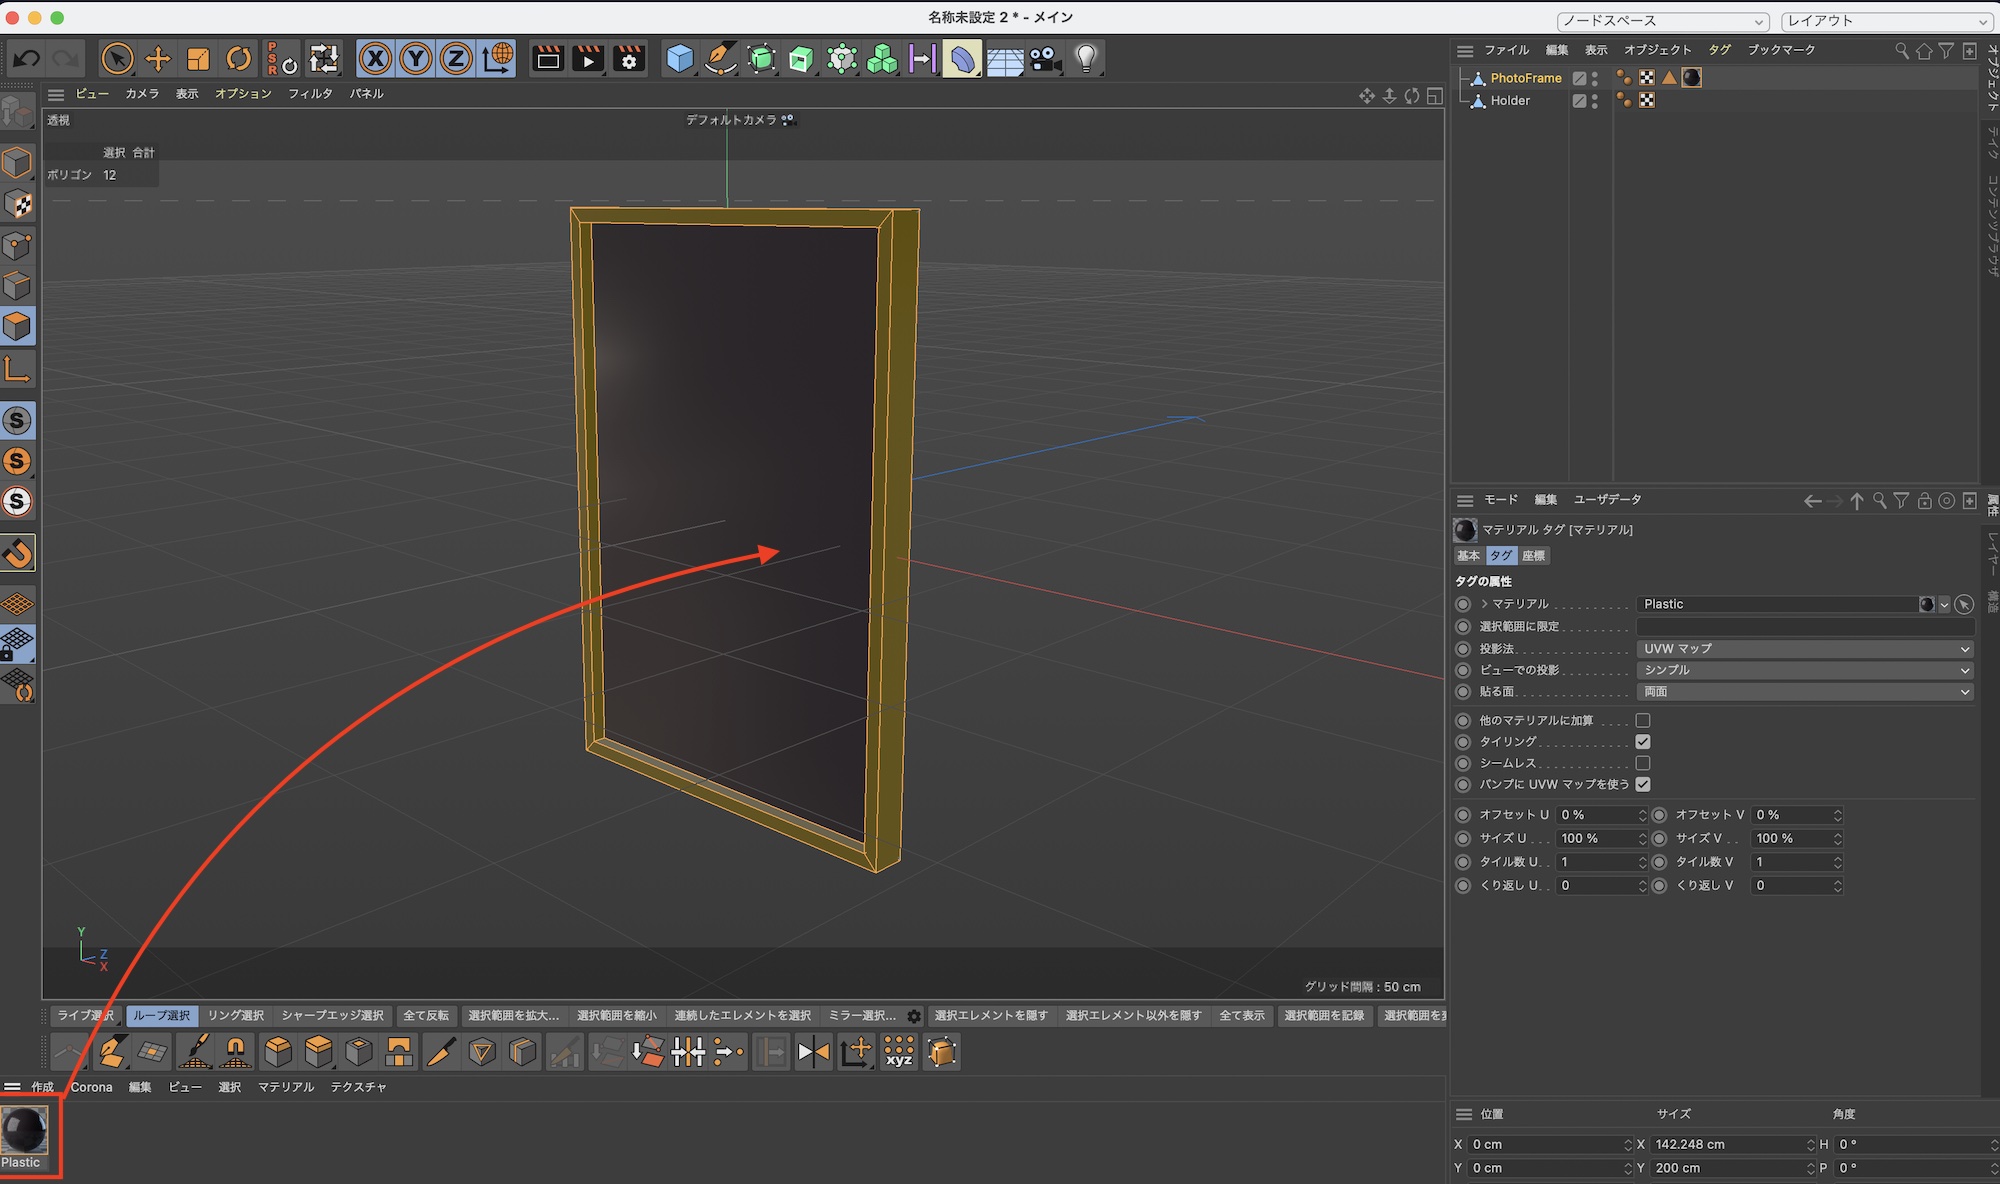Uncheck the タイリング checkbox

(x=1643, y=742)
